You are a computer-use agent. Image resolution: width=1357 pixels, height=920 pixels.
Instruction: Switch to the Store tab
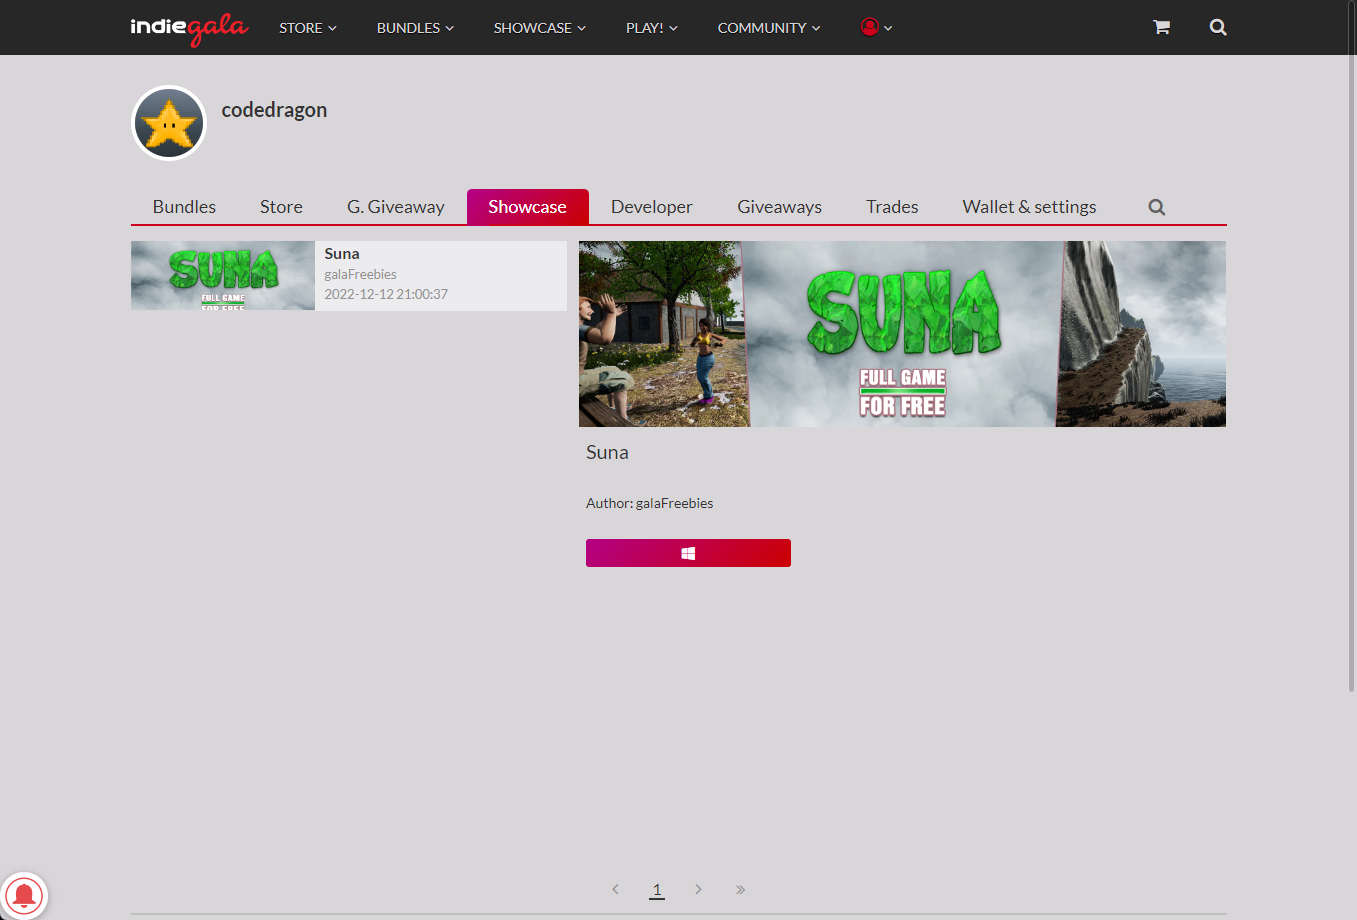(281, 207)
